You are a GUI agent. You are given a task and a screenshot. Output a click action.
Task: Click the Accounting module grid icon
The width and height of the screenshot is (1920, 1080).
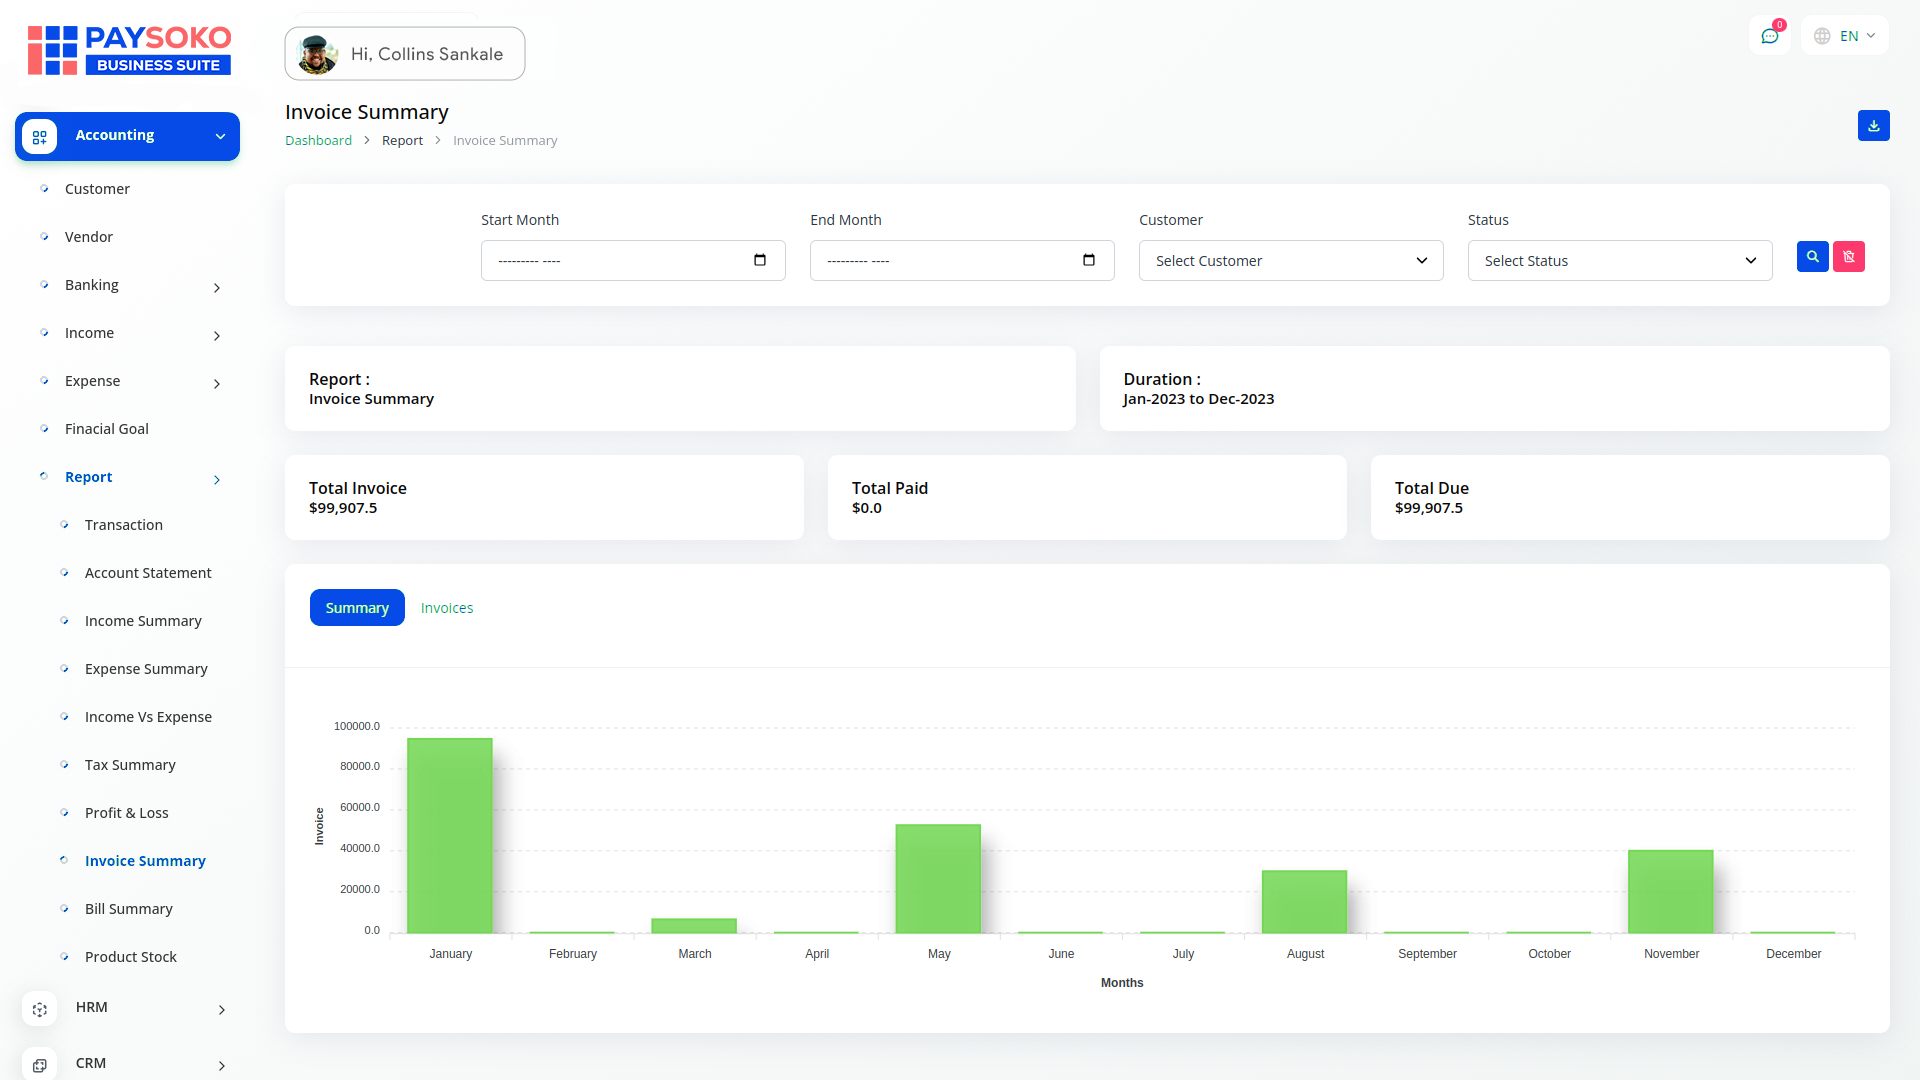[40, 137]
